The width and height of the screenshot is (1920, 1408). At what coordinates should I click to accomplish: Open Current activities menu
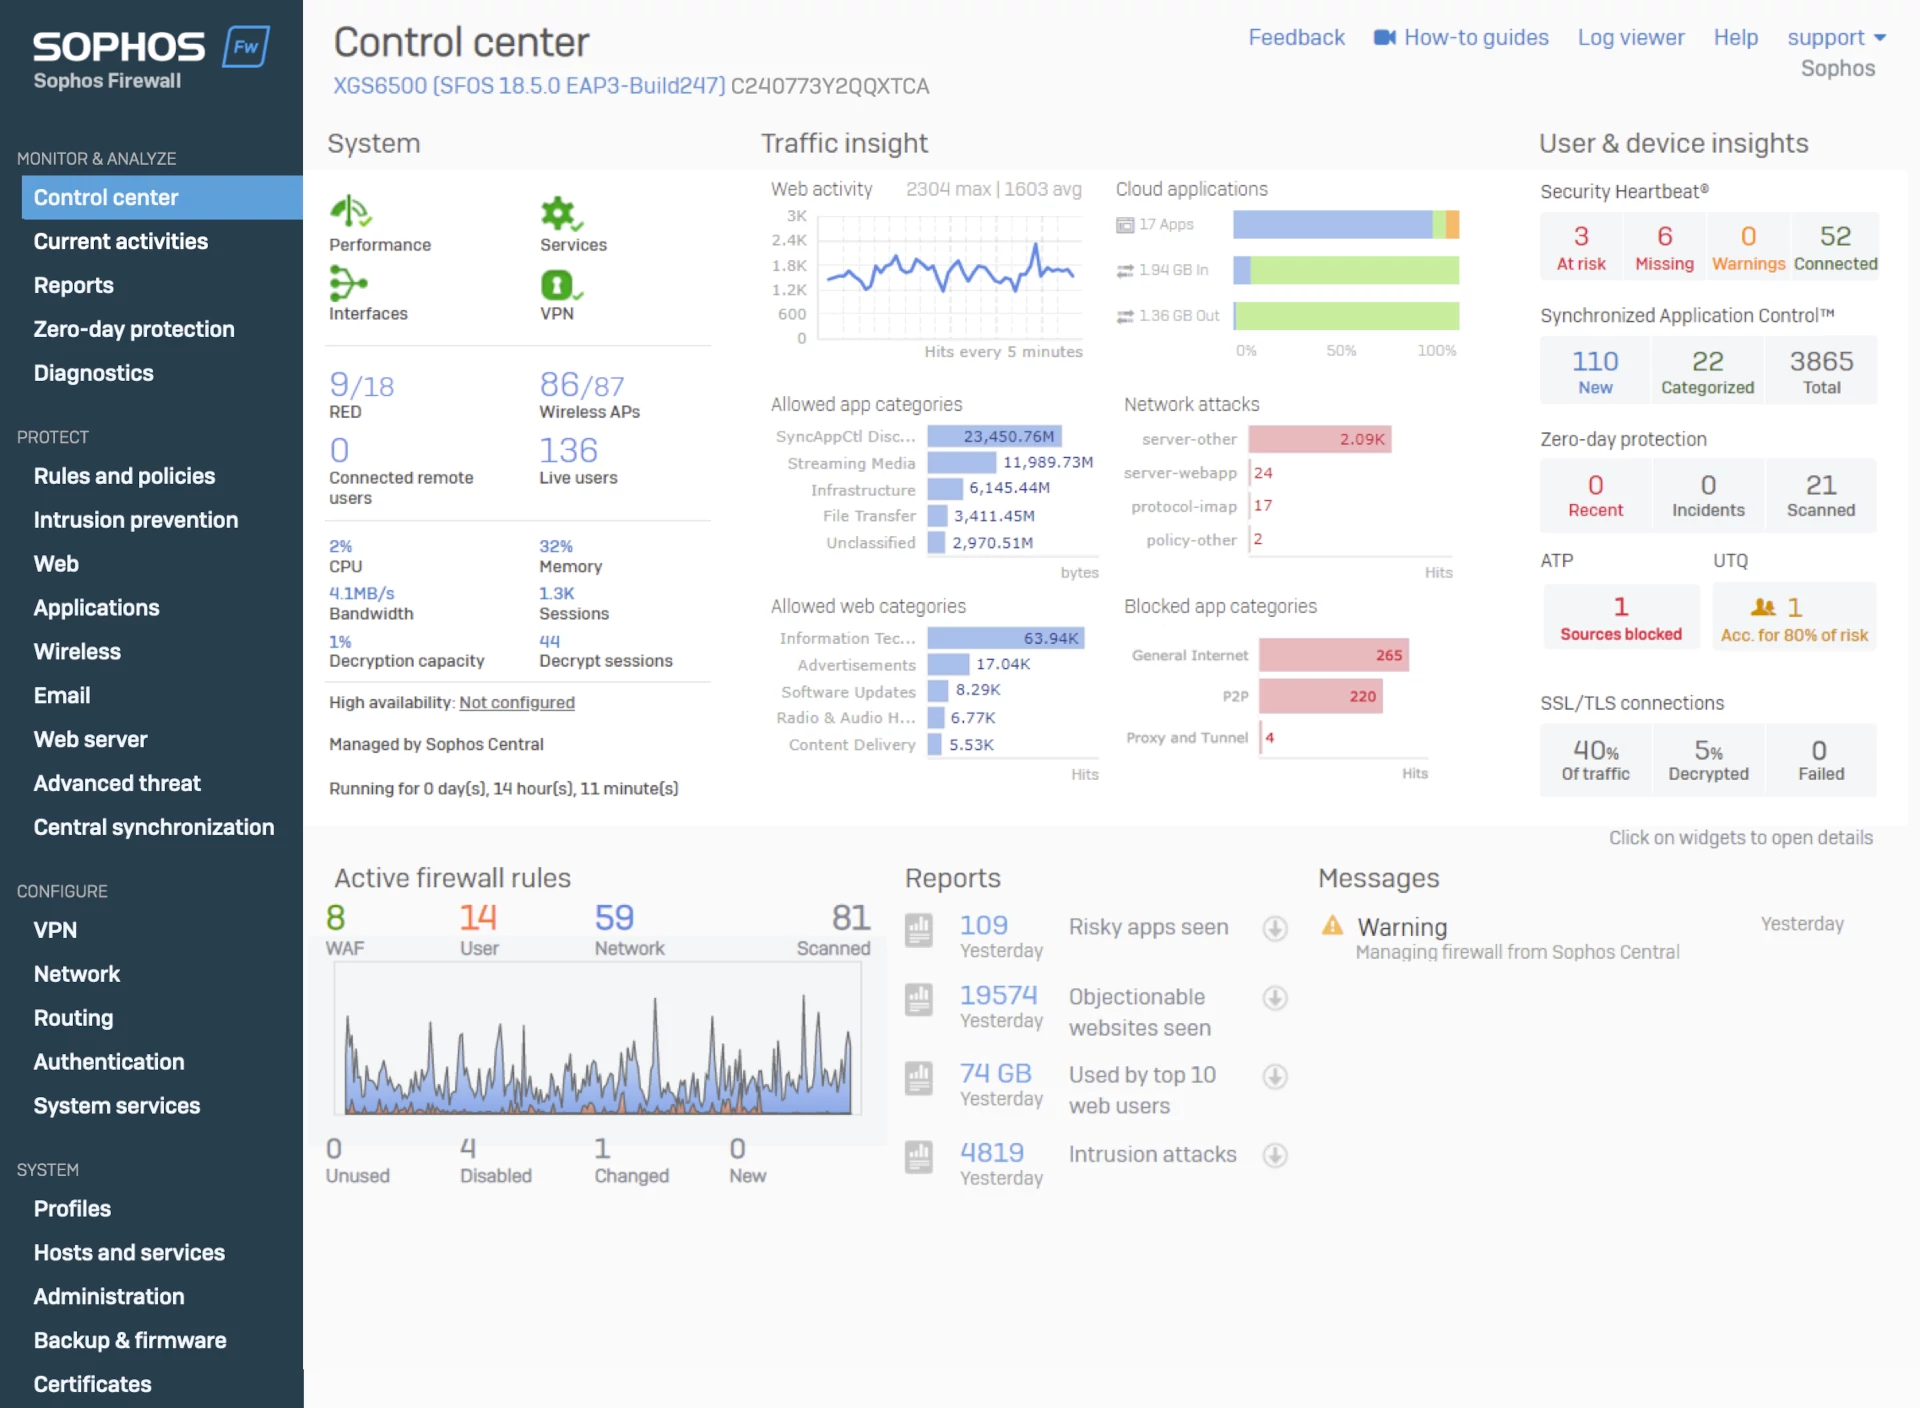(121, 241)
